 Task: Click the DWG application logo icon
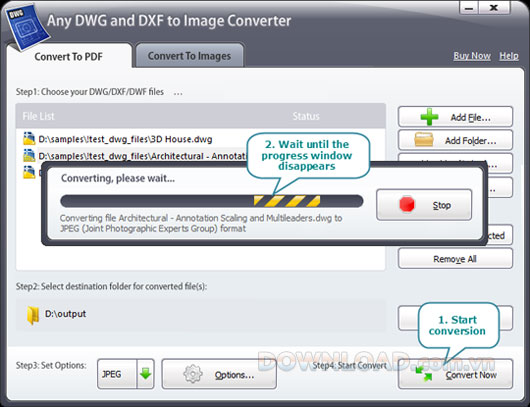pyautogui.click(x=27, y=27)
